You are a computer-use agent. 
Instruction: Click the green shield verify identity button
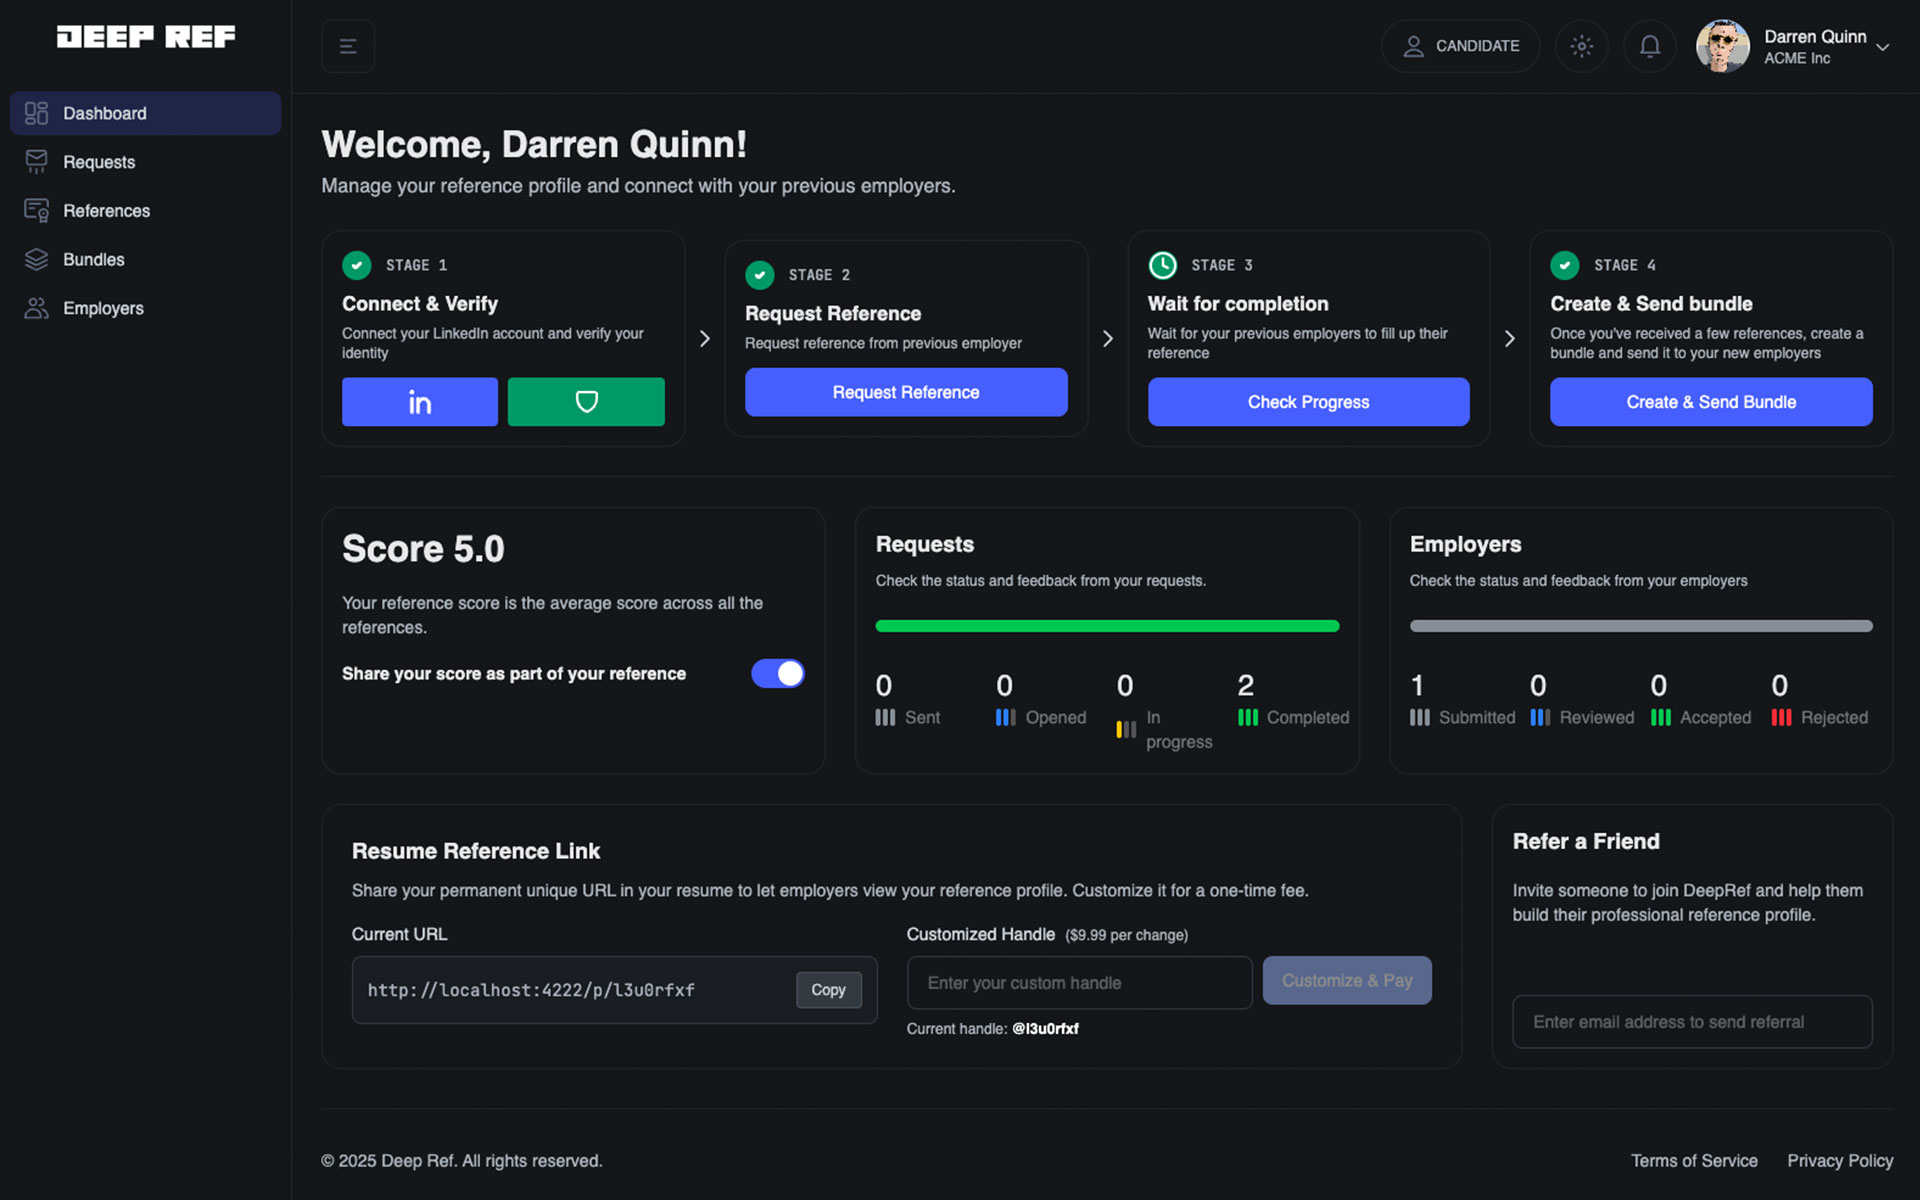586,402
